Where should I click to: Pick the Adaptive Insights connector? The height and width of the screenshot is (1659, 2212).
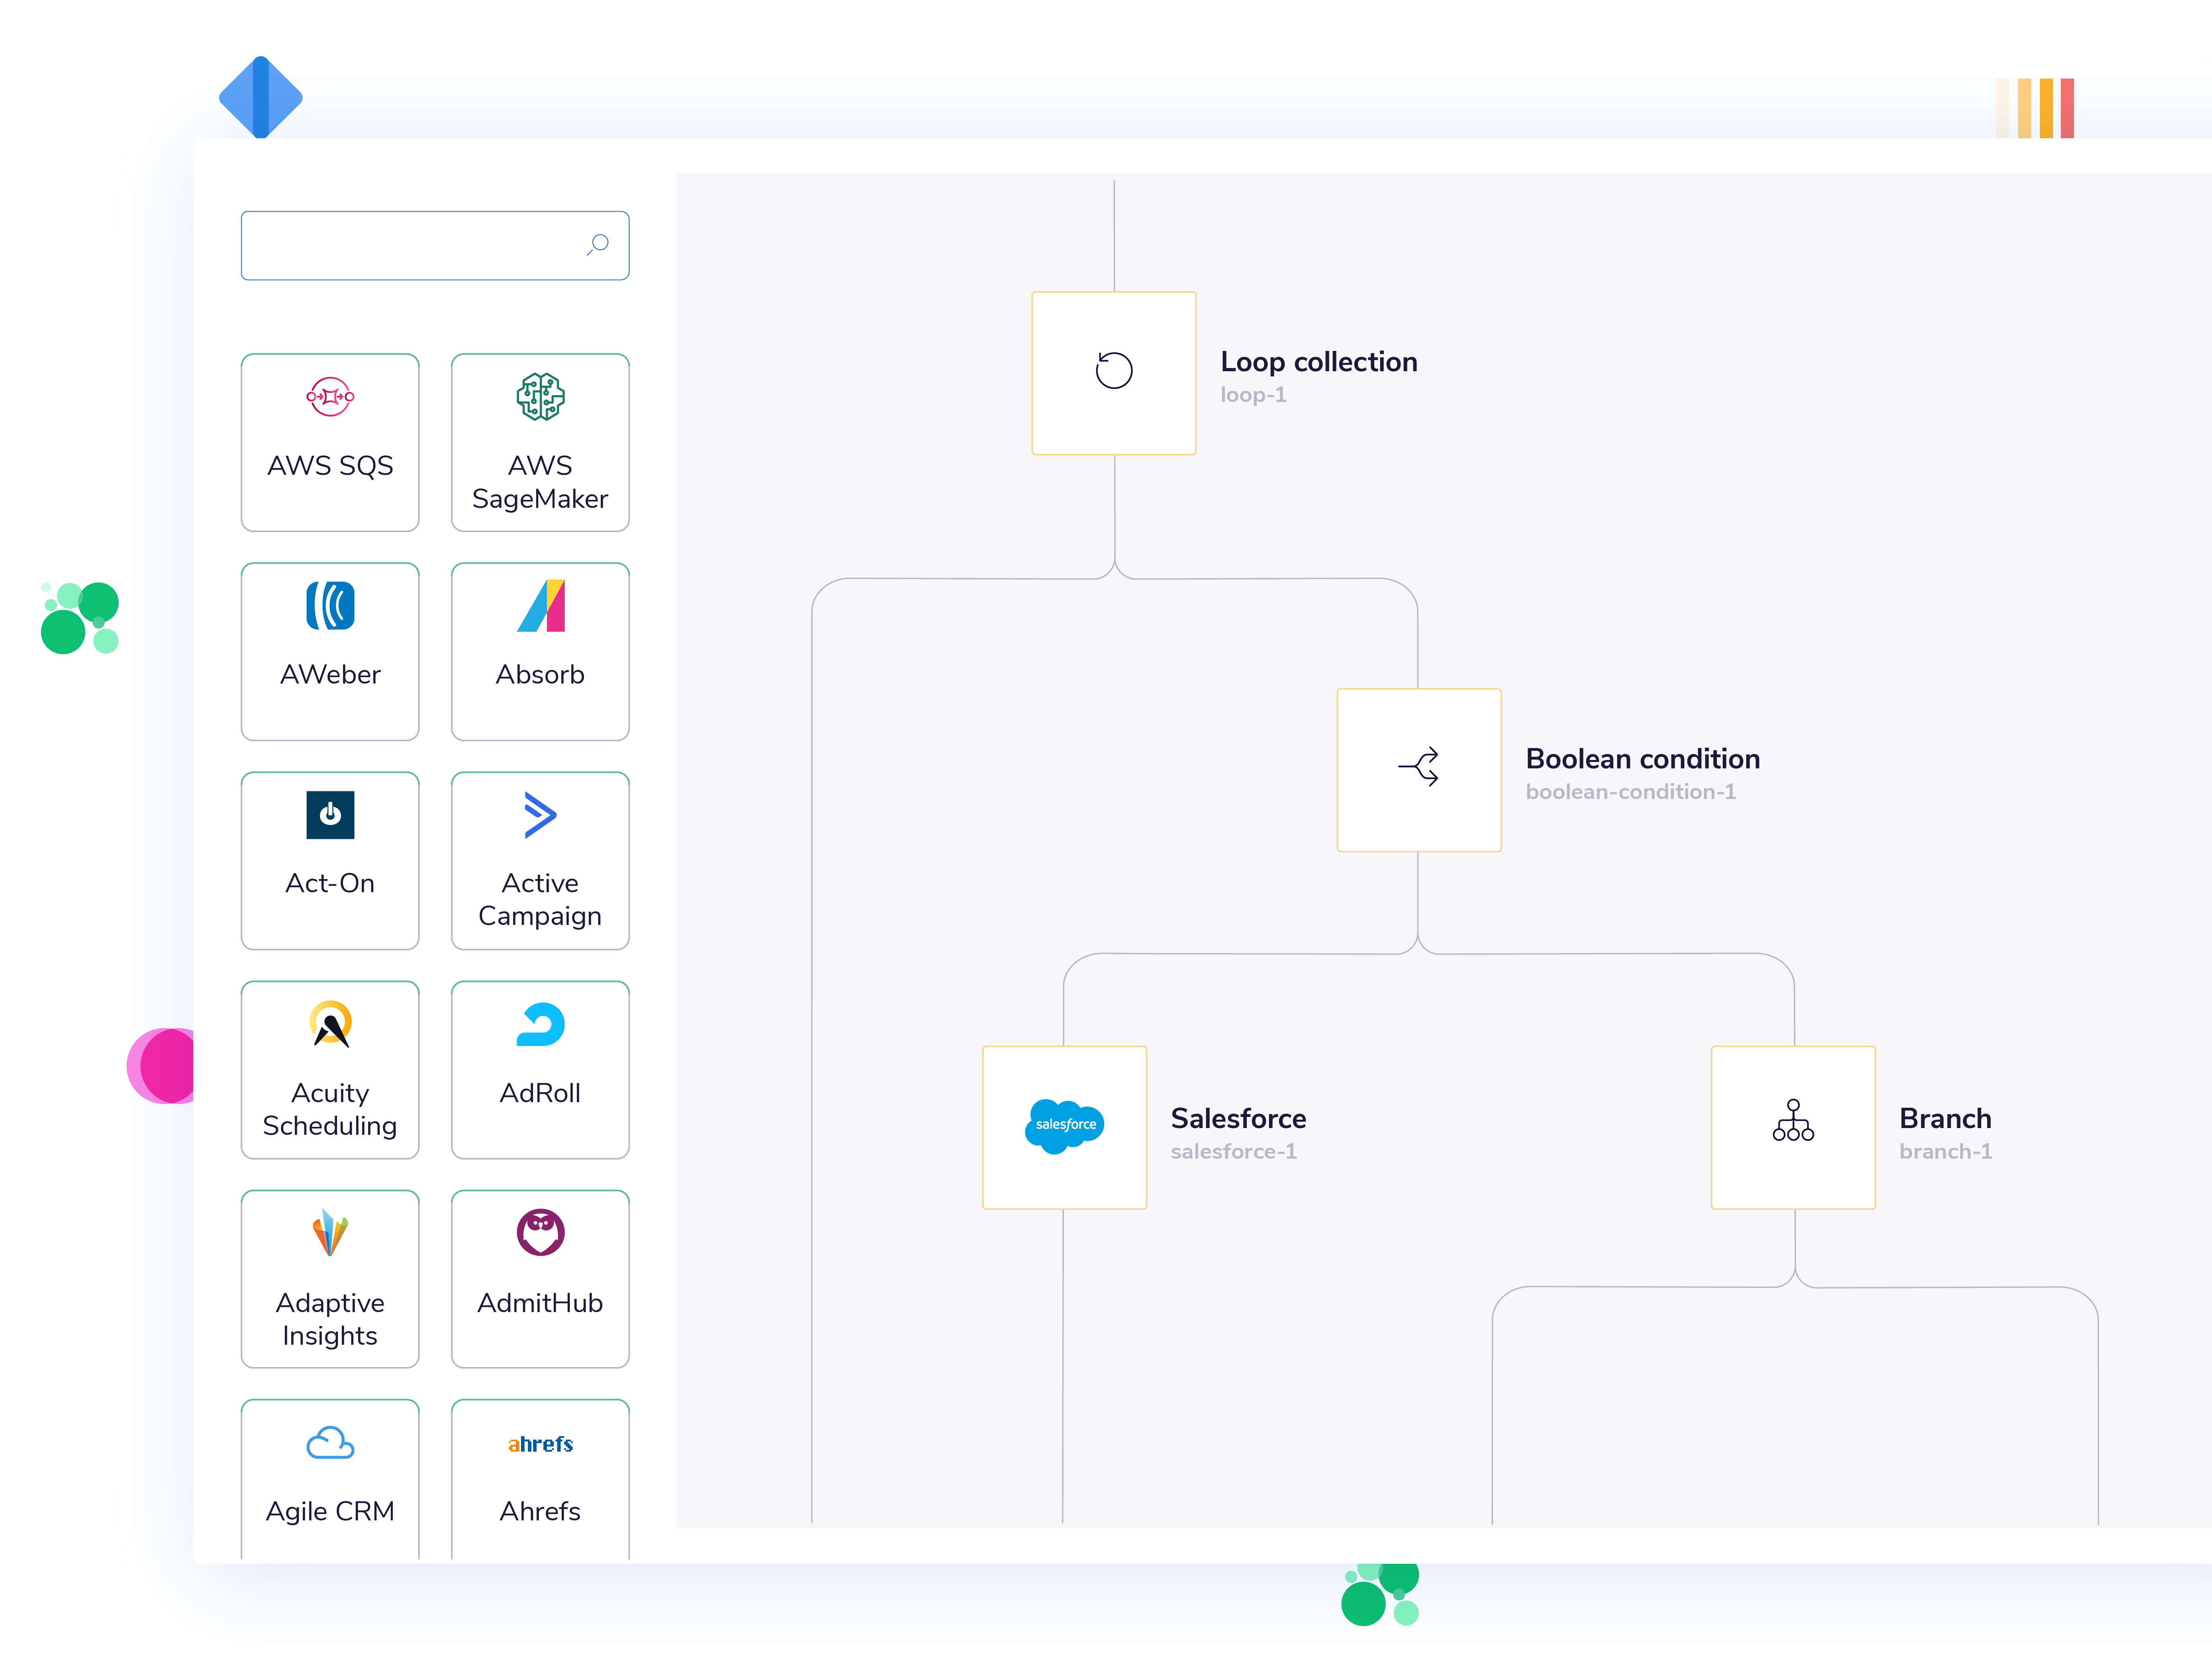[x=330, y=1278]
